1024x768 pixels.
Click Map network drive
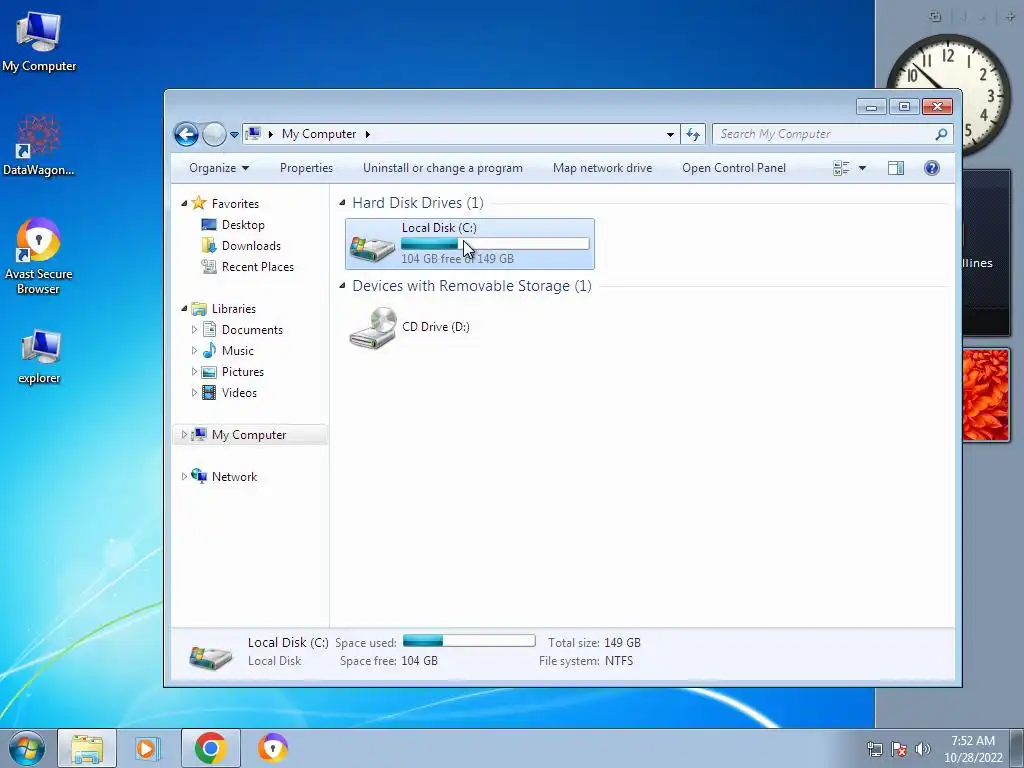click(x=602, y=168)
